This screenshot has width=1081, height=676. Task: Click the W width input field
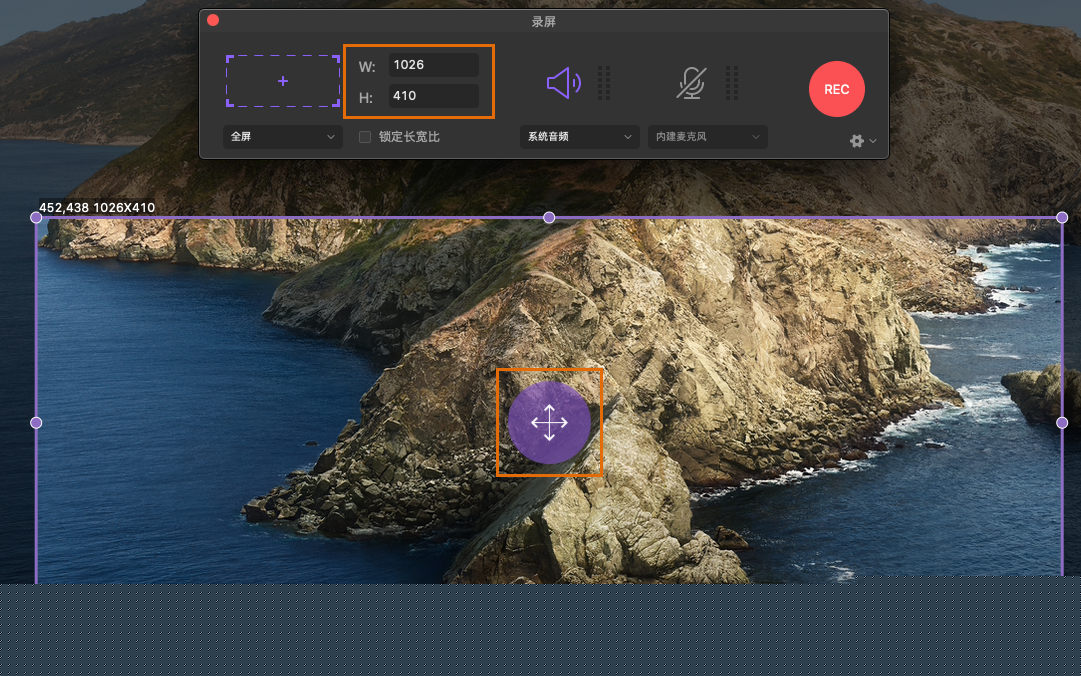433,65
